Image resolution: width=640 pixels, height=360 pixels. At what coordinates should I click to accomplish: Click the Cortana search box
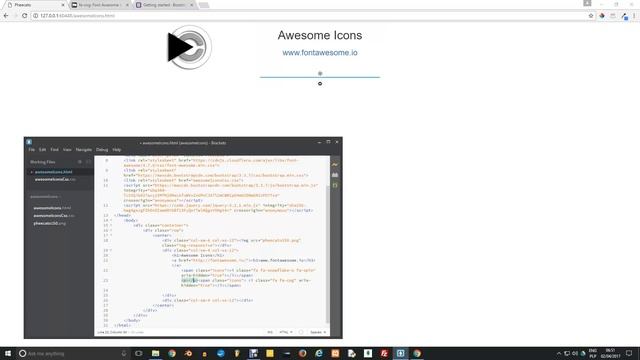click(x=73, y=353)
